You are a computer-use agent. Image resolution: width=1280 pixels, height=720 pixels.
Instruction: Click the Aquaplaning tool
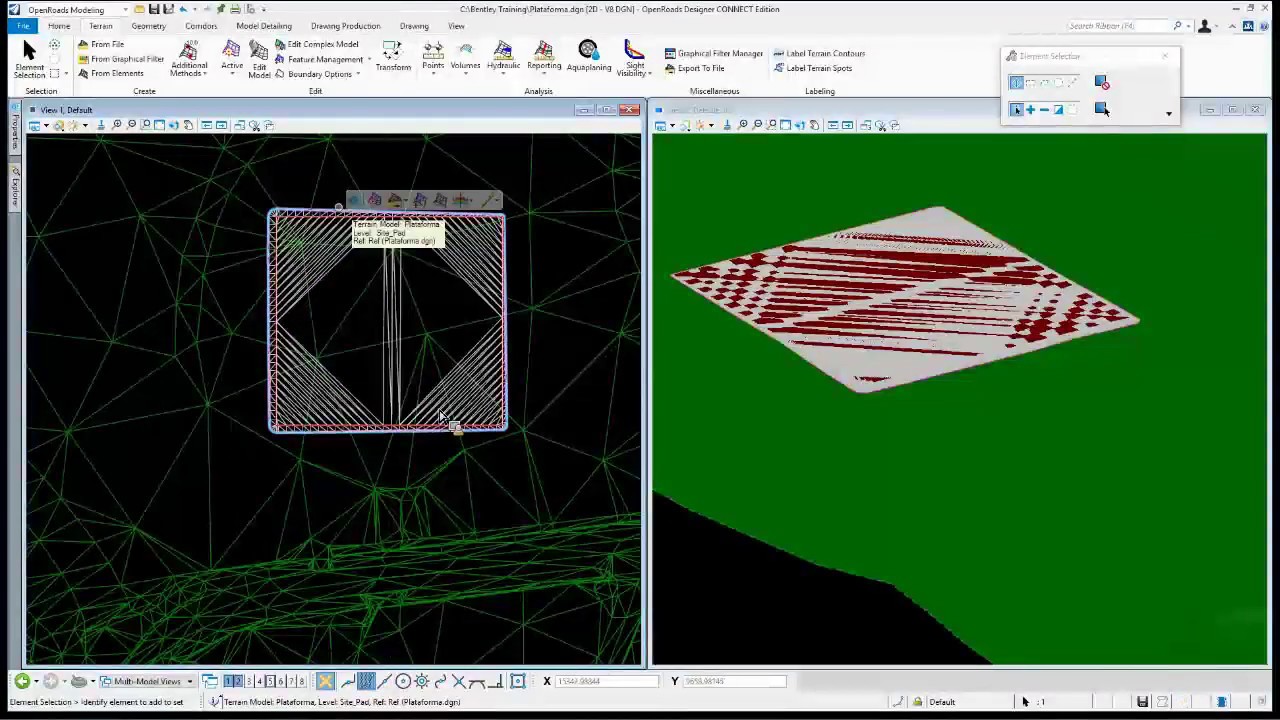589,57
